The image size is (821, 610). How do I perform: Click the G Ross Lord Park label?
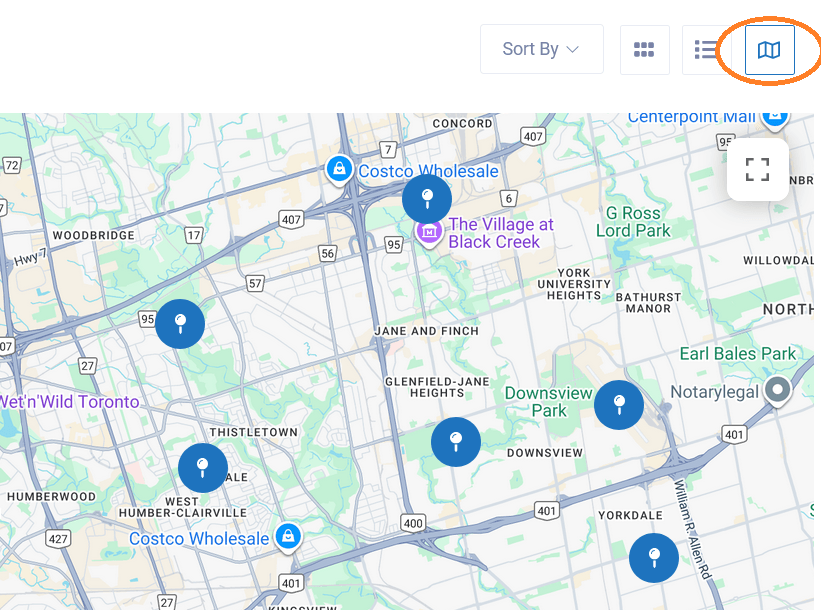[633, 220]
